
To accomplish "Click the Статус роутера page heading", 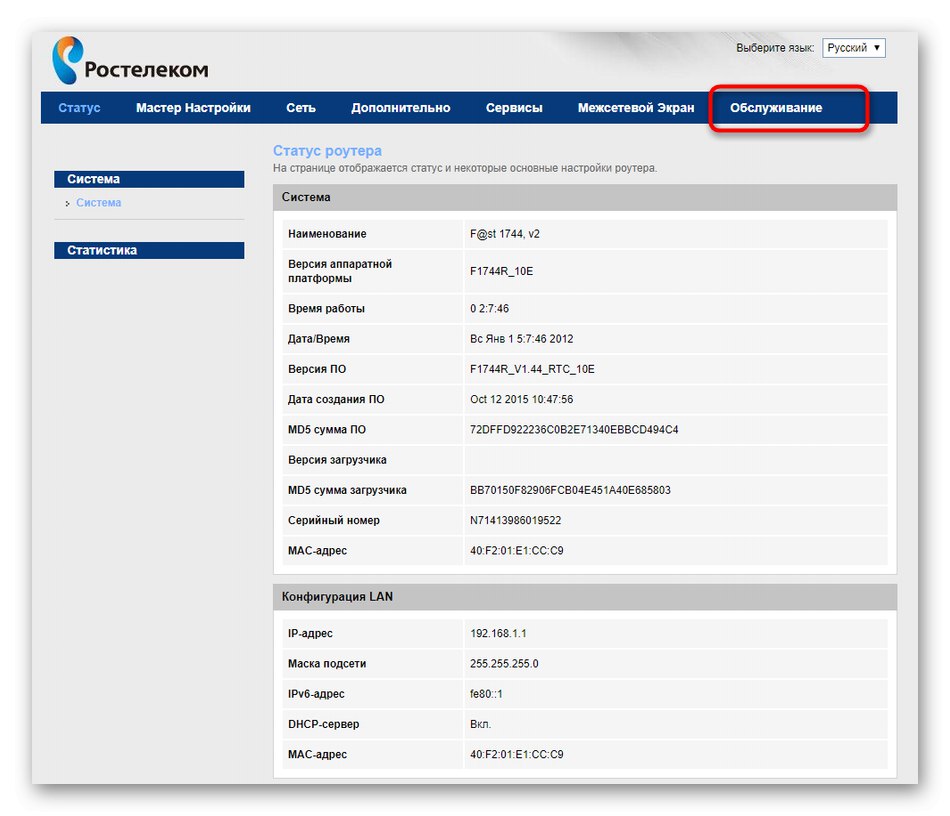I will [327, 150].
